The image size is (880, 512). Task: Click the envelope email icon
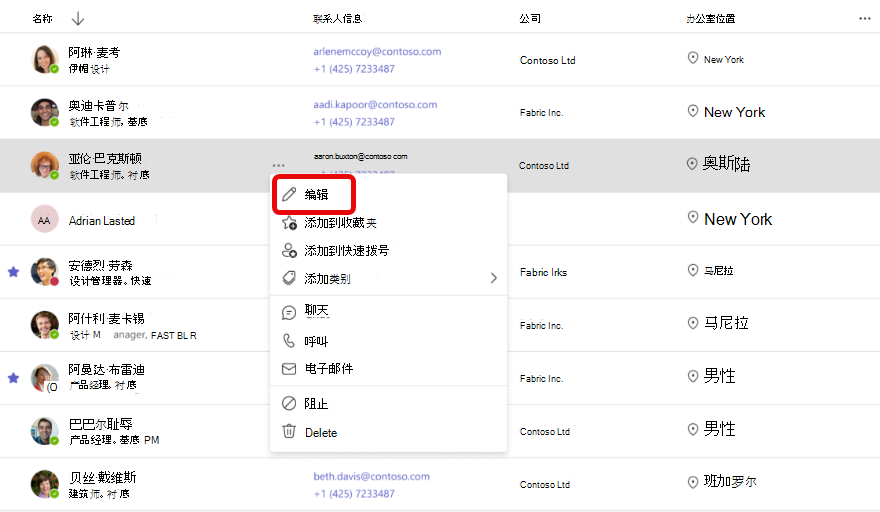[288, 369]
